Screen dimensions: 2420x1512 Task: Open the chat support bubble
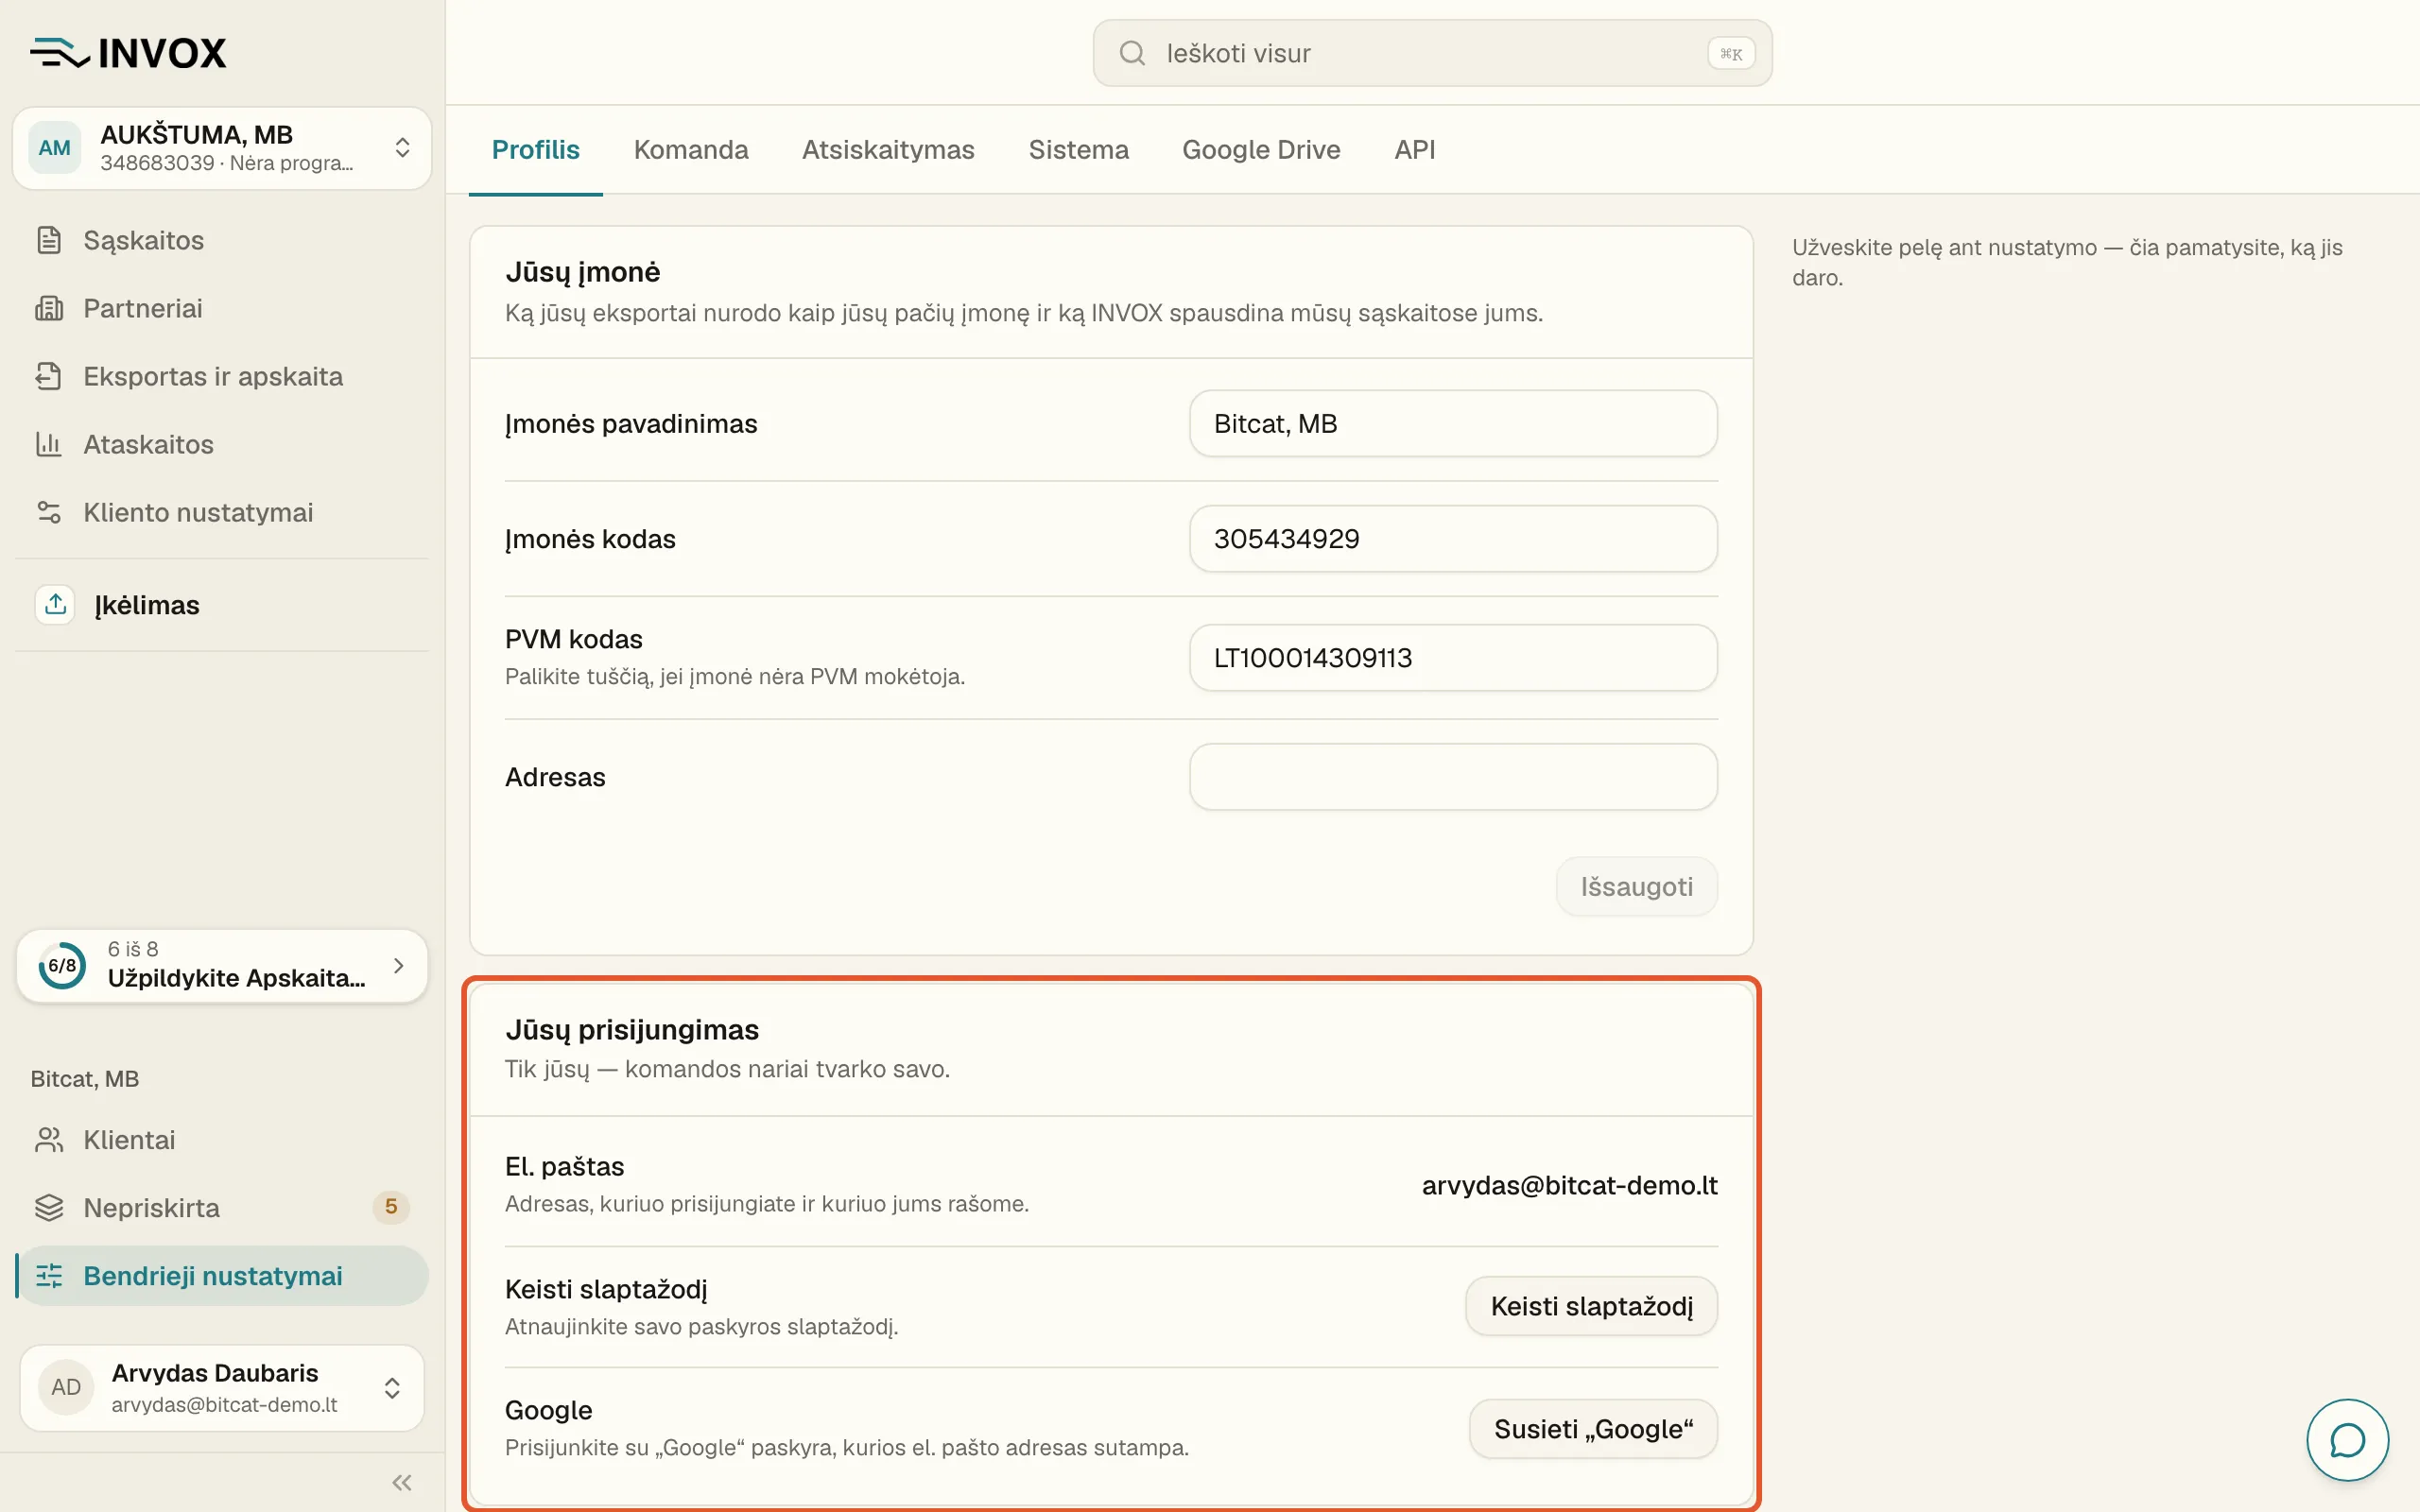tap(2347, 1440)
